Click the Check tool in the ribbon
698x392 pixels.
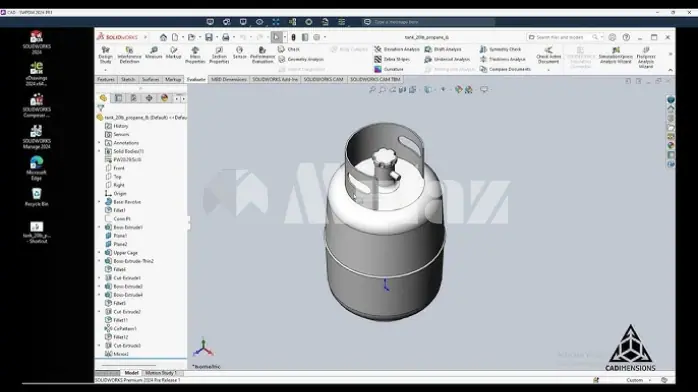(x=288, y=49)
